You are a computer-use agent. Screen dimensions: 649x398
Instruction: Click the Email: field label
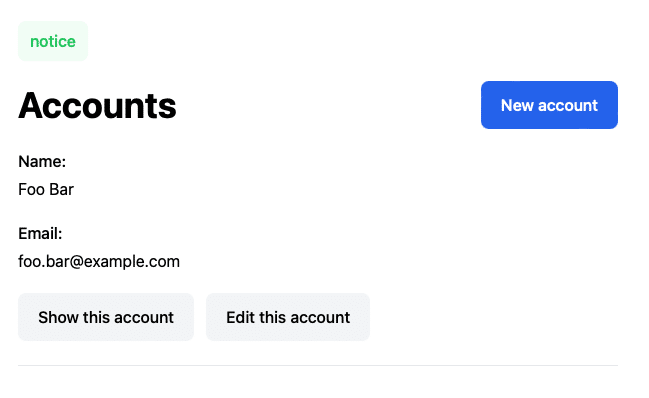point(40,234)
